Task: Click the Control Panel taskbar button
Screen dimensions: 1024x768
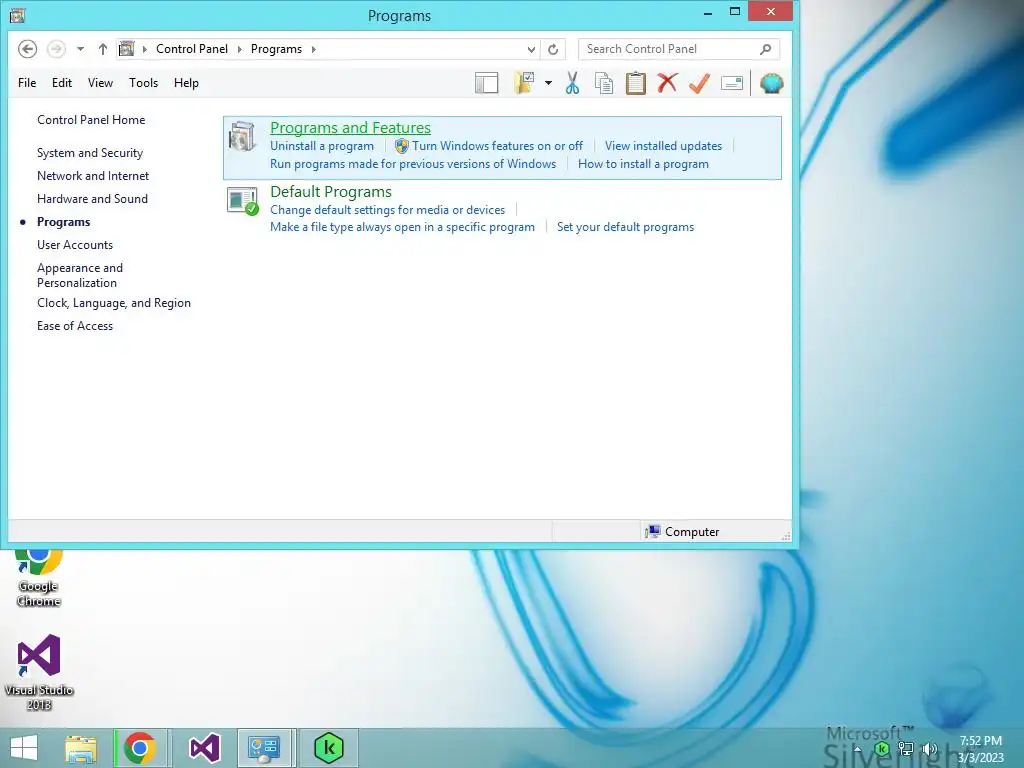Action: 264,748
